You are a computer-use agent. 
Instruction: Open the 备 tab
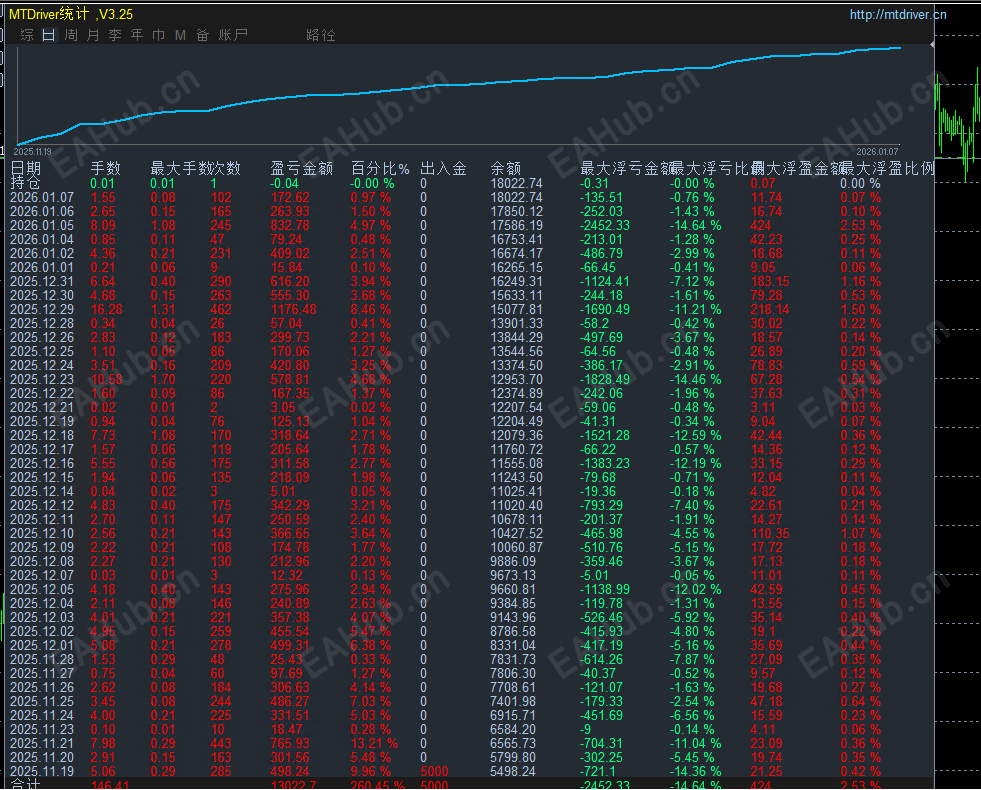(202, 35)
